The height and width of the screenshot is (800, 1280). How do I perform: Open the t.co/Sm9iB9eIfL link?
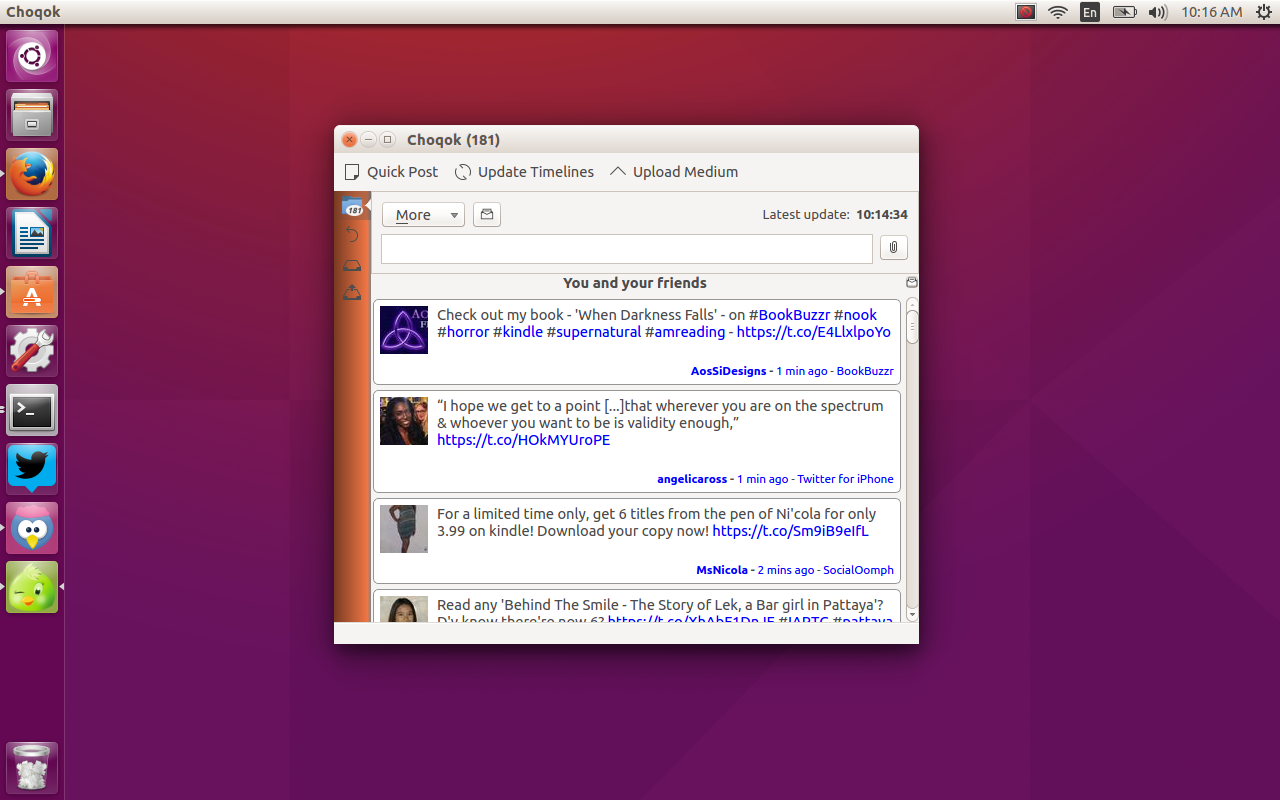790,531
